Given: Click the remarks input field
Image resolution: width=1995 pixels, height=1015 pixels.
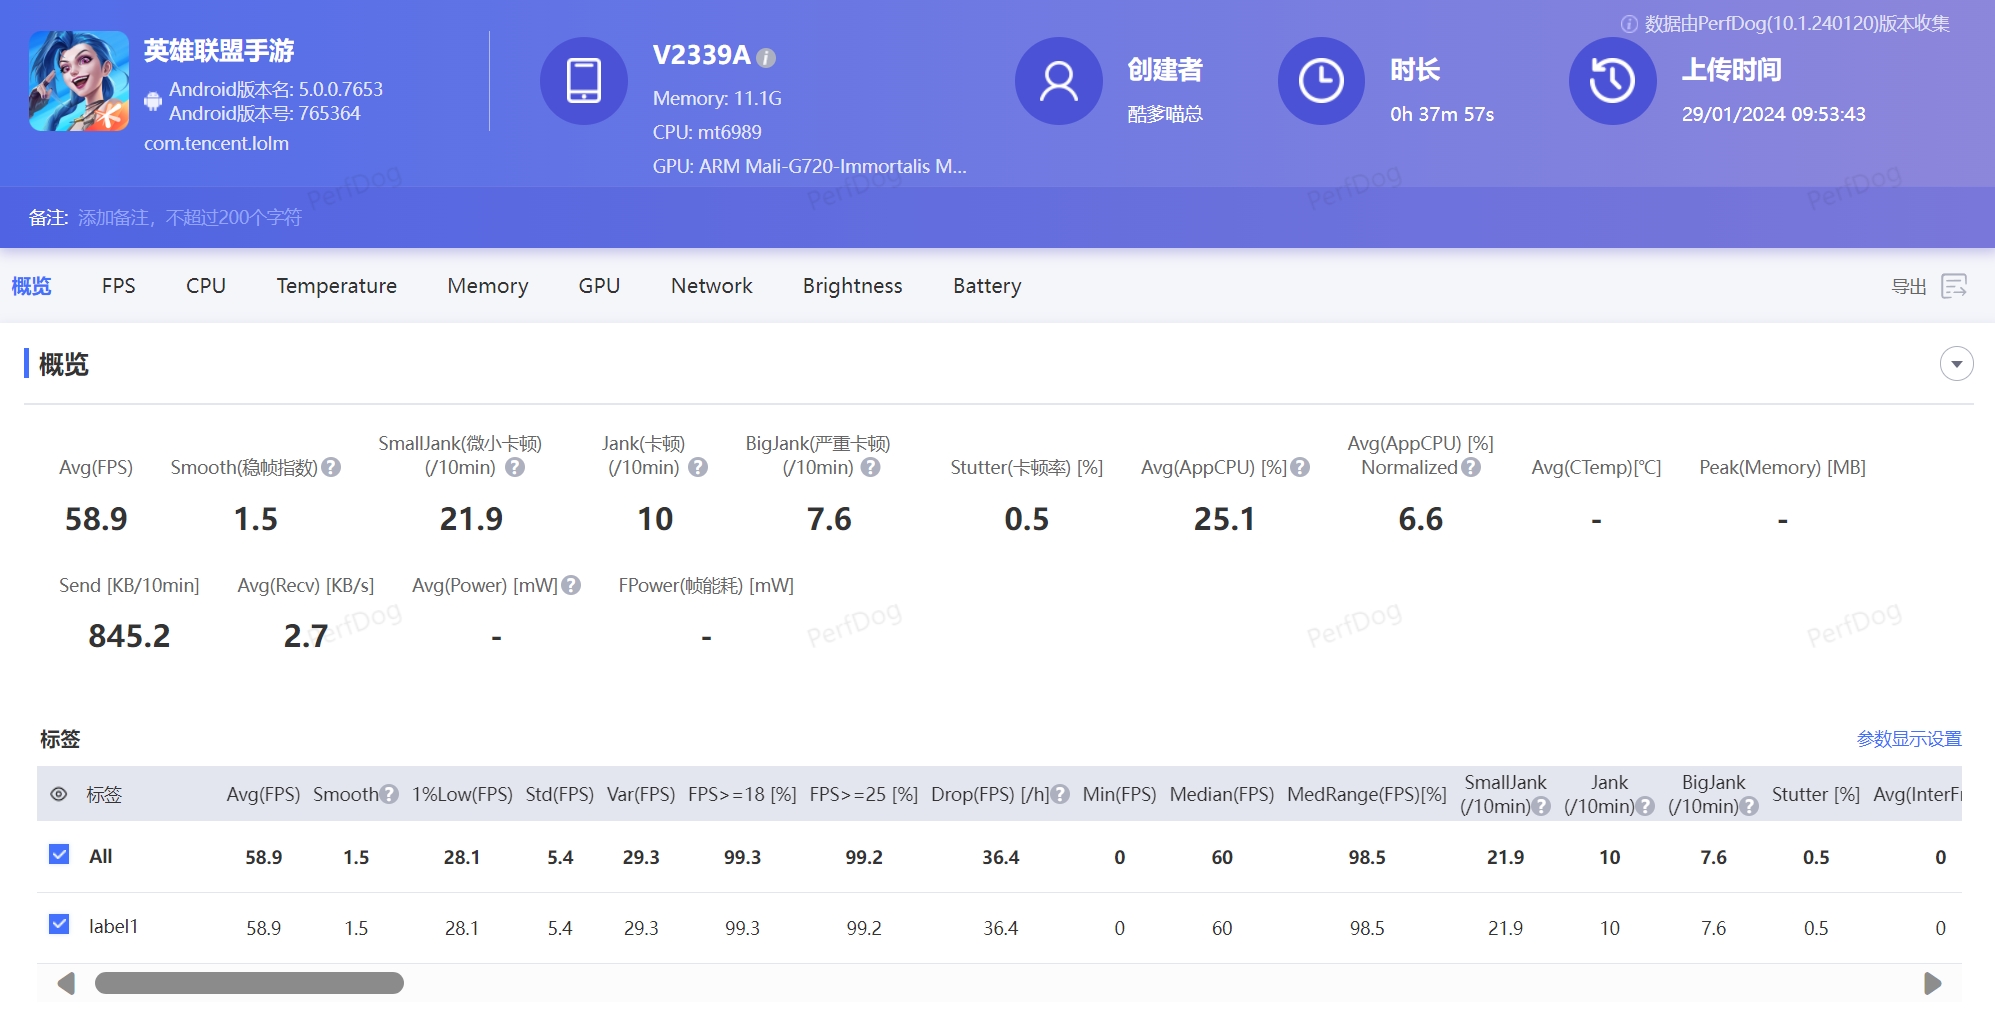Looking at the screenshot, I should tap(190, 218).
